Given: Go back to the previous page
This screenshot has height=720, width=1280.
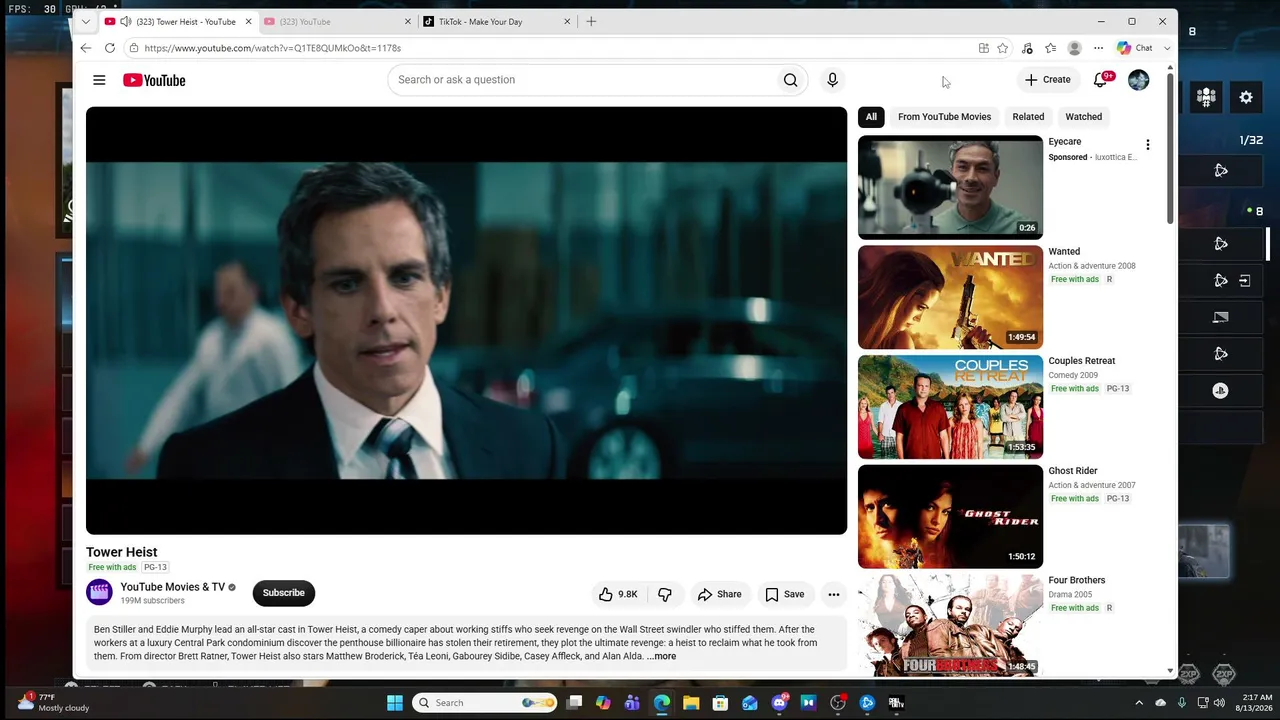Looking at the screenshot, I should (x=85, y=48).
